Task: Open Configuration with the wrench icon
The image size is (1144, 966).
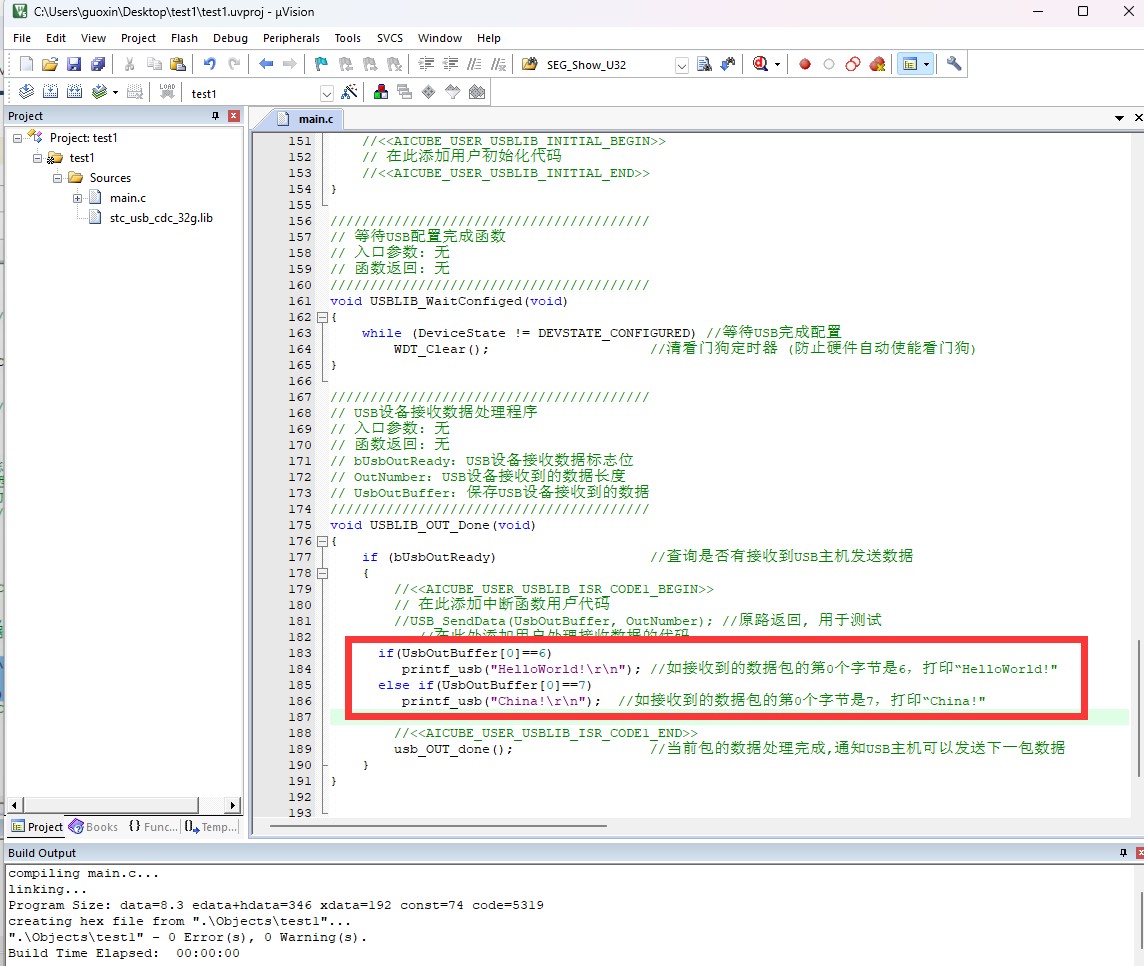Action: click(954, 64)
